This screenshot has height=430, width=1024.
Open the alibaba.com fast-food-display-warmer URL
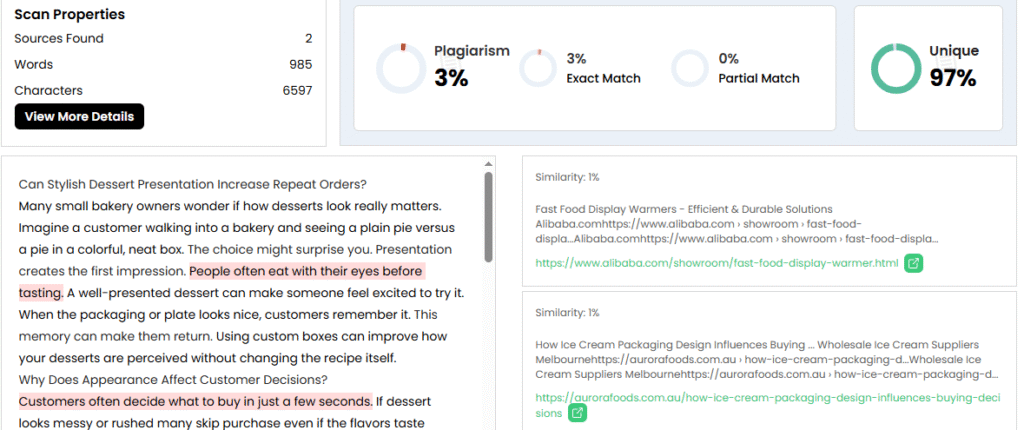point(717,264)
